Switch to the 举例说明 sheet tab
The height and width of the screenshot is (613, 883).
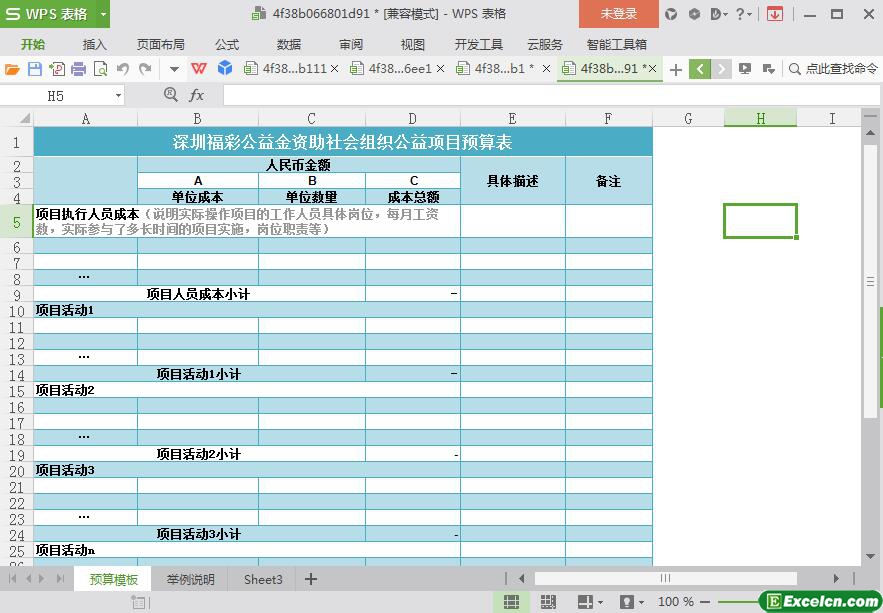tap(190, 579)
